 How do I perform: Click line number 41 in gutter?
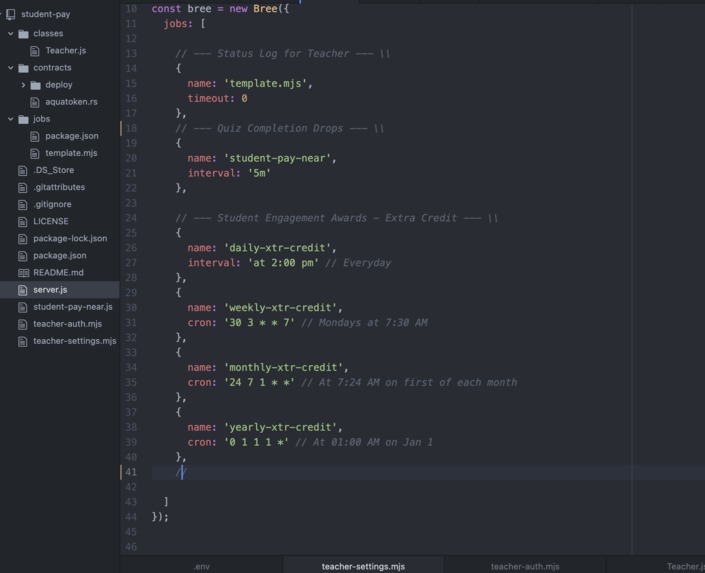(x=131, y=472)
